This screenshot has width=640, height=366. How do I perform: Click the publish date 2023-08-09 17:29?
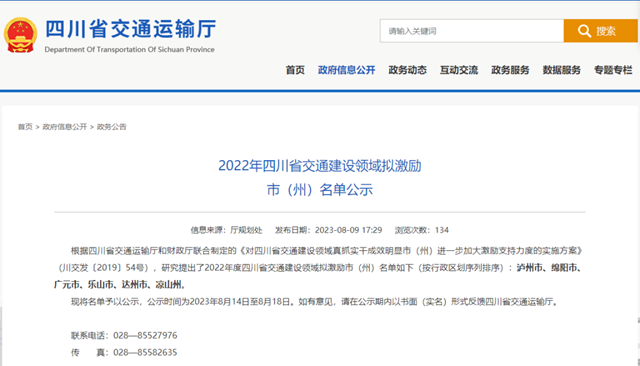click(349, 230)
